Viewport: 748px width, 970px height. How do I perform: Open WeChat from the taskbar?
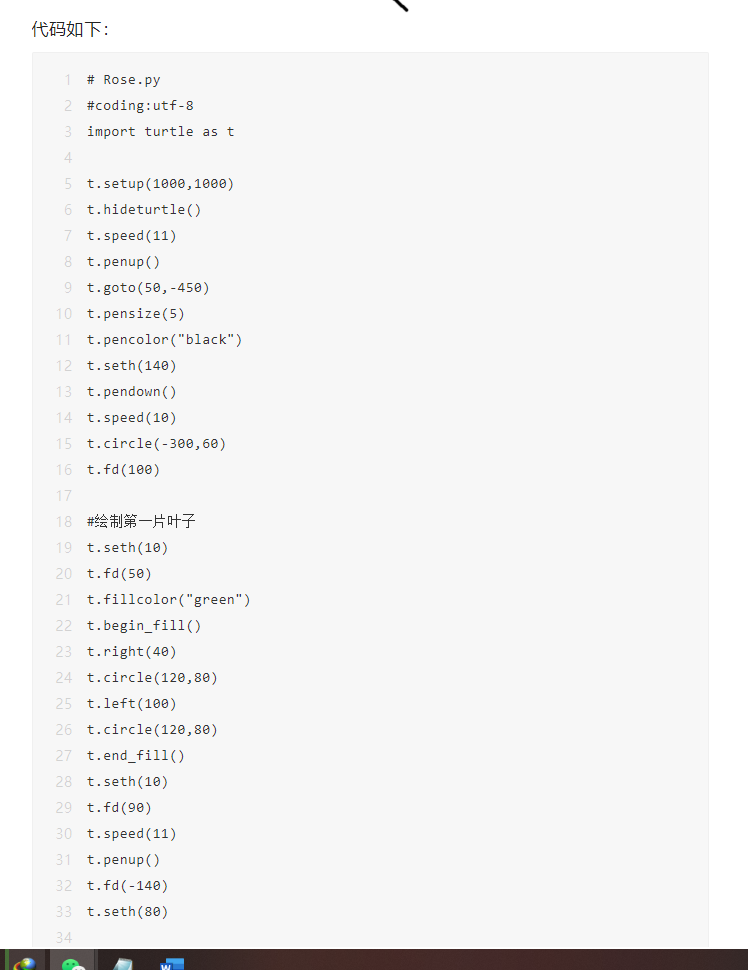coord(73,962)
